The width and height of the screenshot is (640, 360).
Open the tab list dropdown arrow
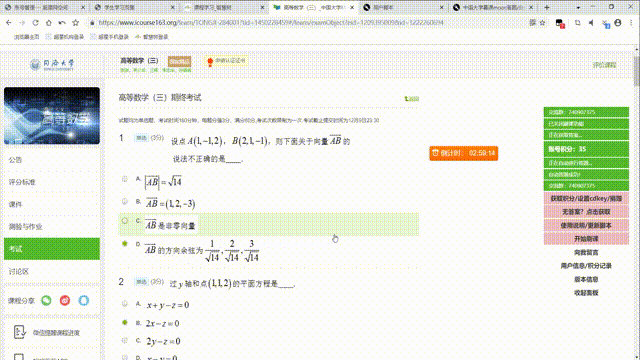[578, 7]
